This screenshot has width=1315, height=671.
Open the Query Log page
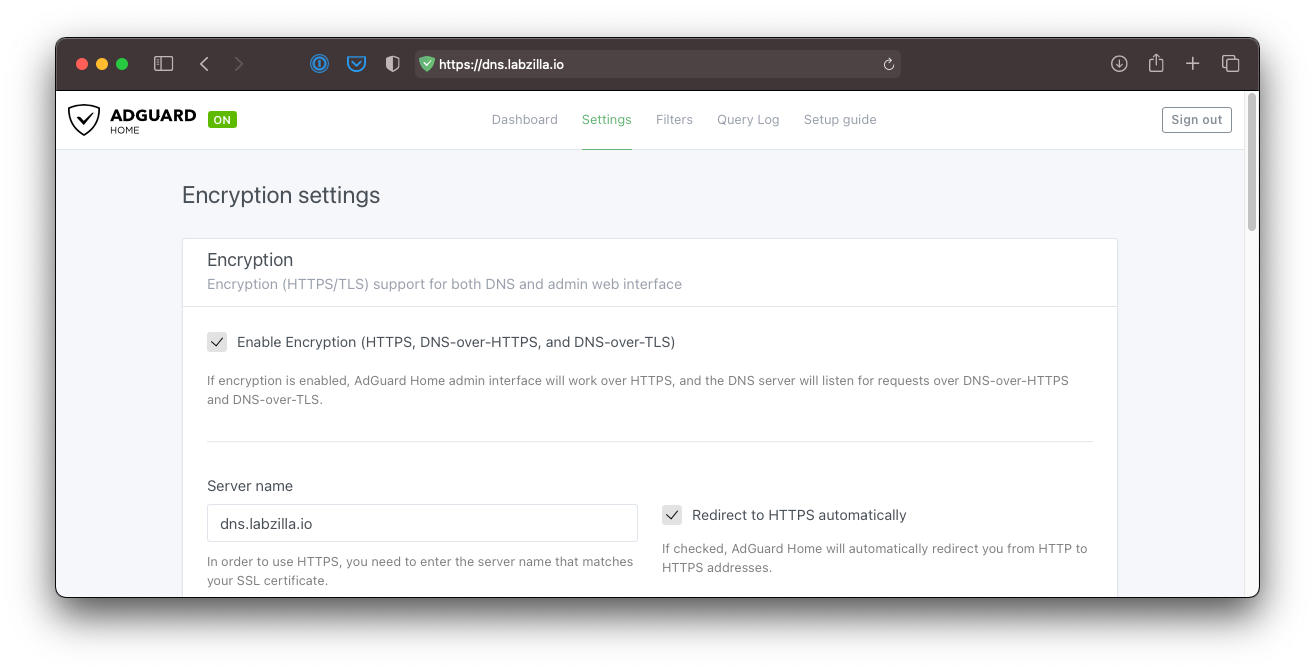click(747, 120)
